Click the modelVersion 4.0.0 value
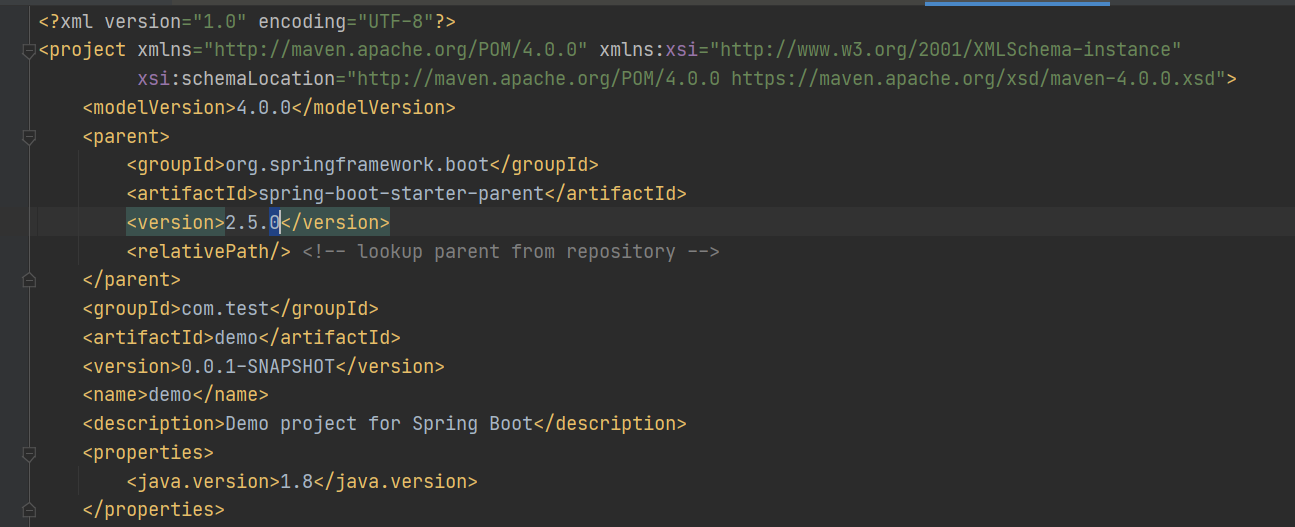This screenshot has width=1295, height=527. (x=263, y=108)
